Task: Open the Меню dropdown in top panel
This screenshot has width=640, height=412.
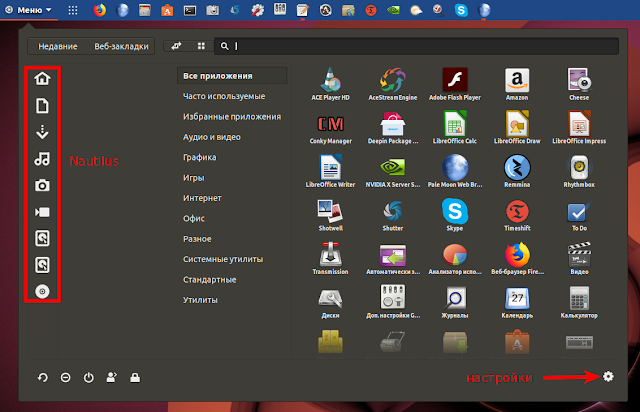Action: click(29, 10)
